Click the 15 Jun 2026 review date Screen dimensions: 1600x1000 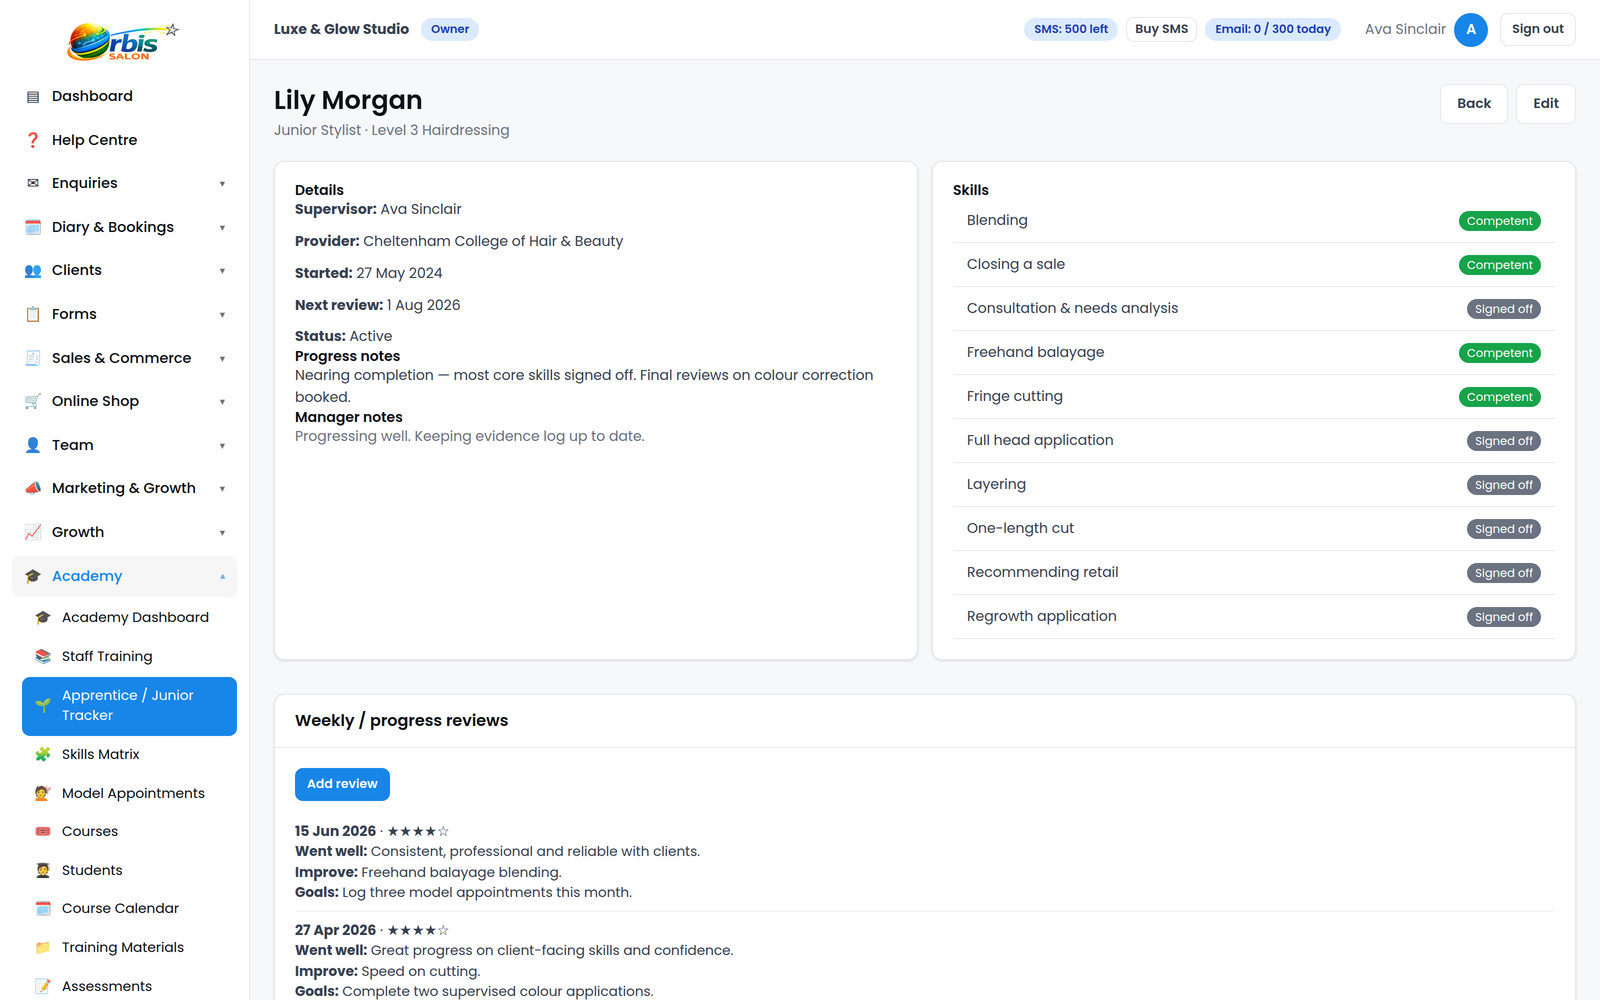[x=335, y=831]
